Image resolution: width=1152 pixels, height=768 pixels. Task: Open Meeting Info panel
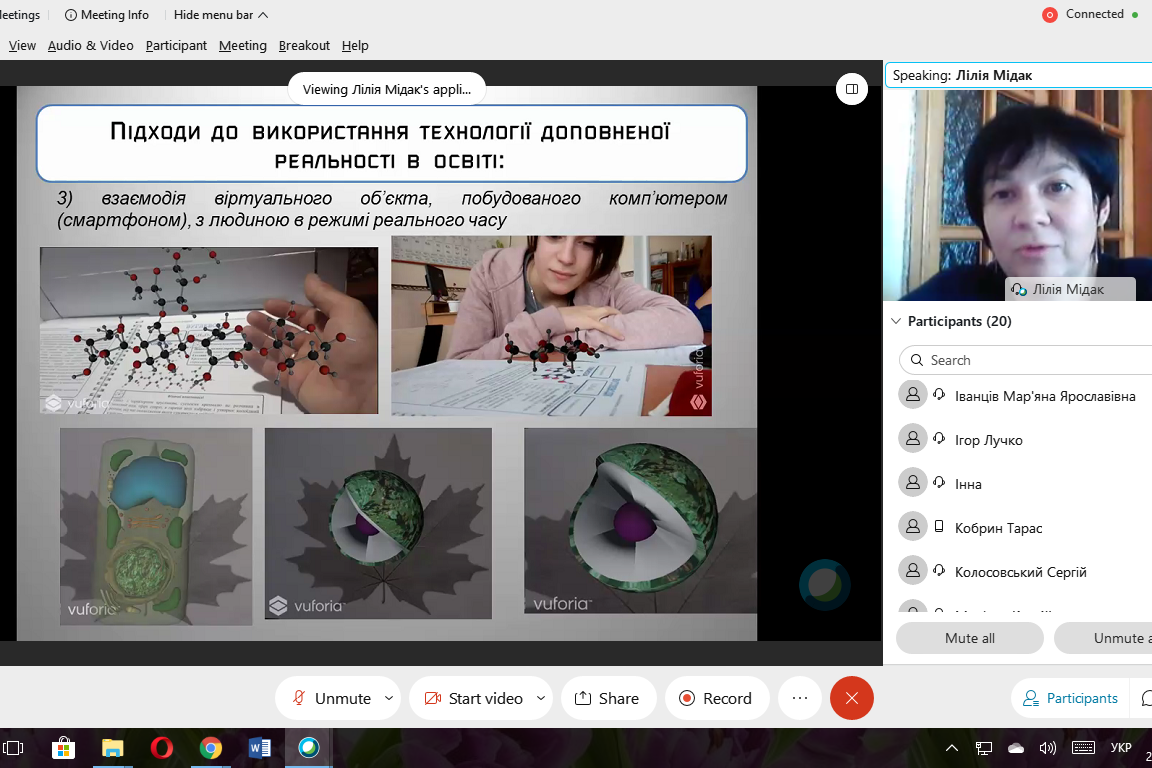coord(106,15)
